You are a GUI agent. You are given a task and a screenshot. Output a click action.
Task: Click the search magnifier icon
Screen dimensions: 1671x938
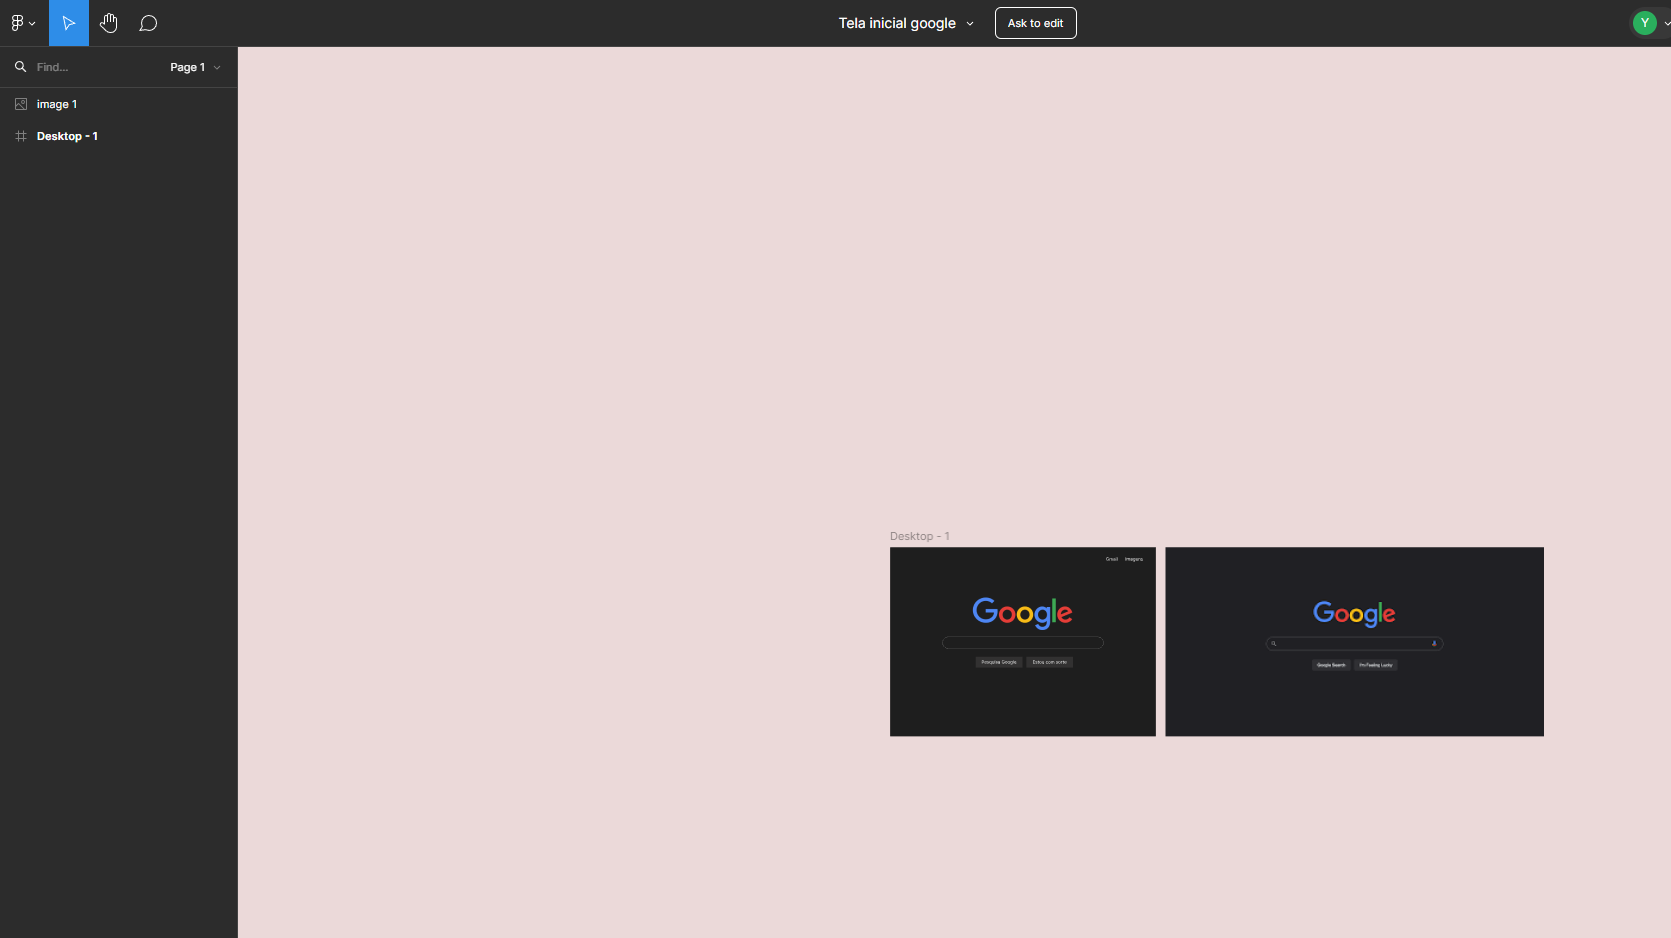(x=20, y=67)
